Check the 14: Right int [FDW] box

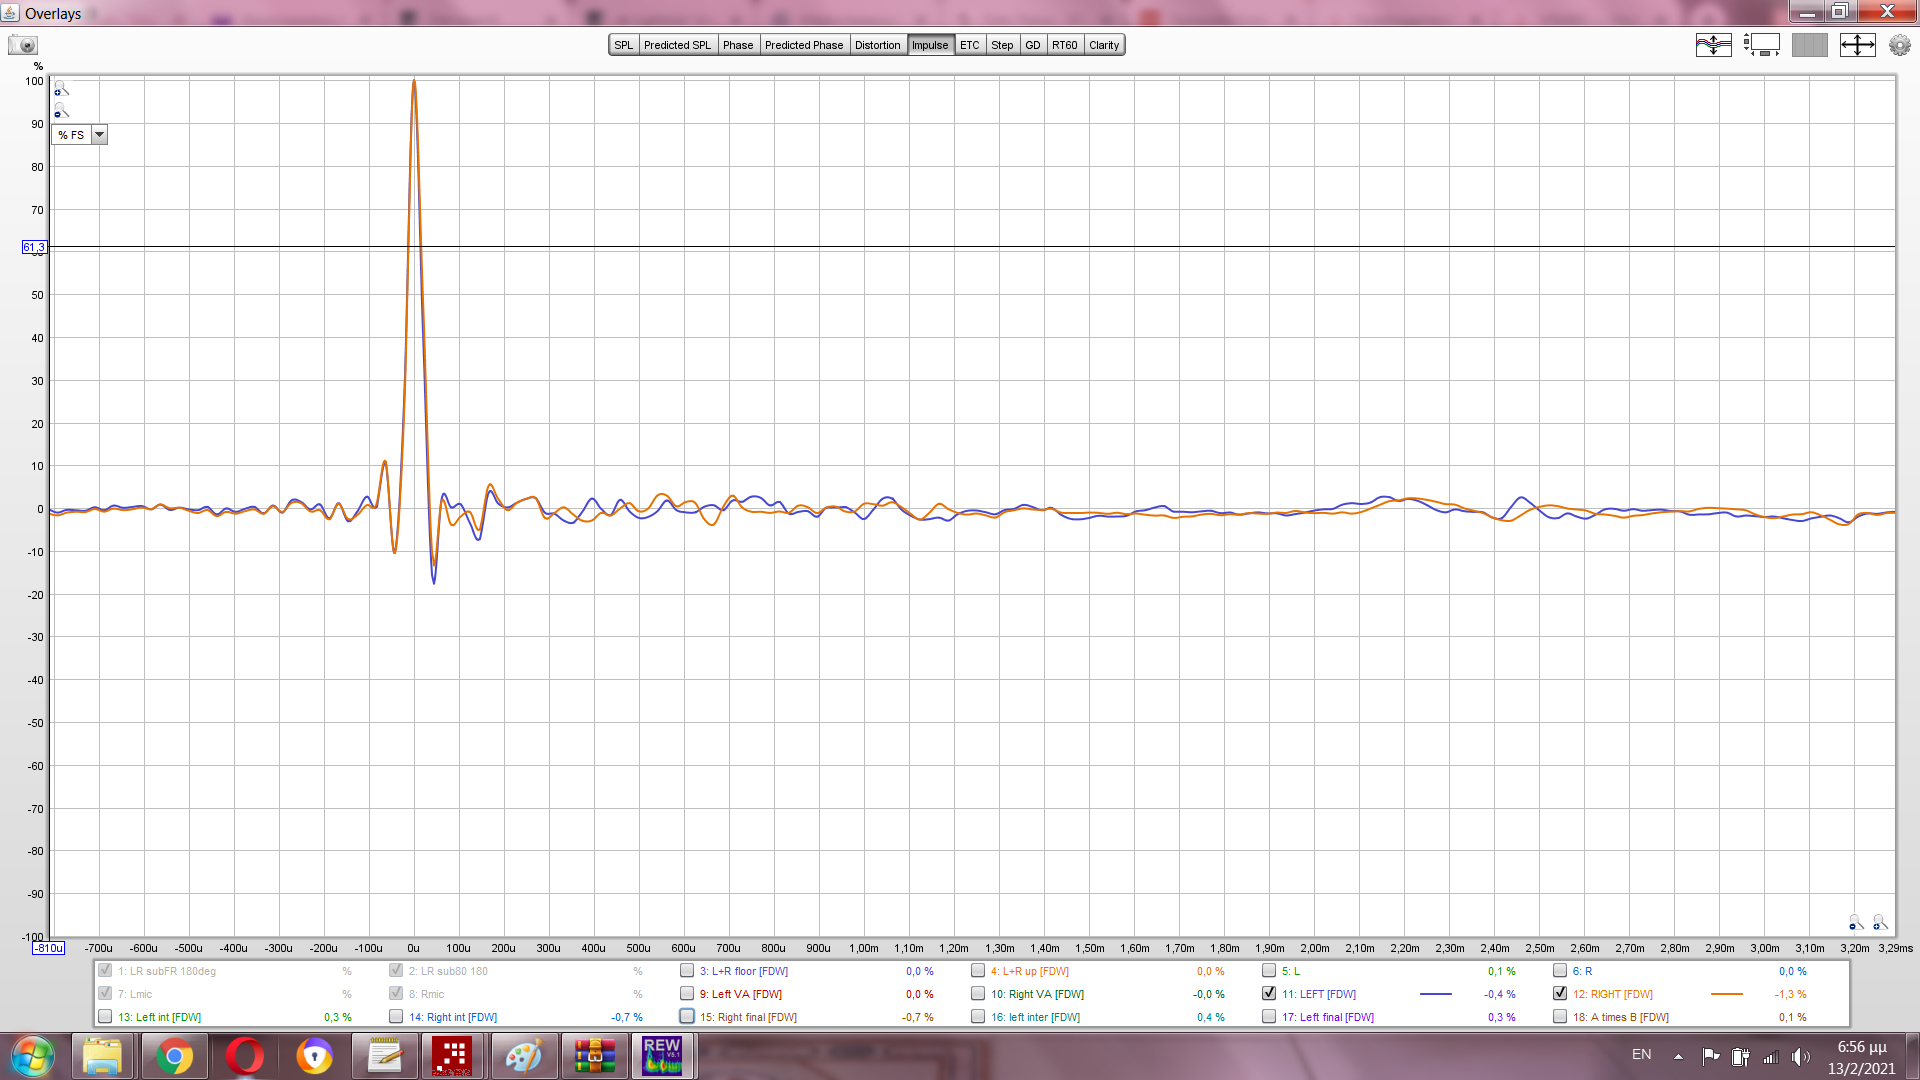[396, 1017]
